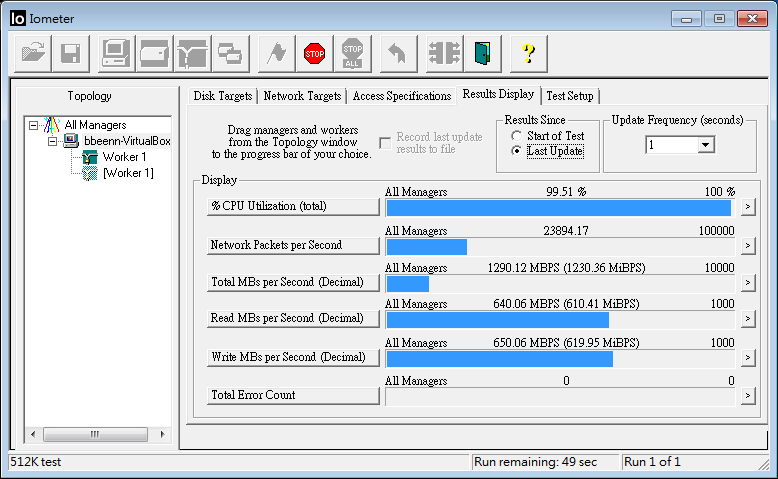
Task: Expand Read MBs per Second details arrow
Action: 748,318
